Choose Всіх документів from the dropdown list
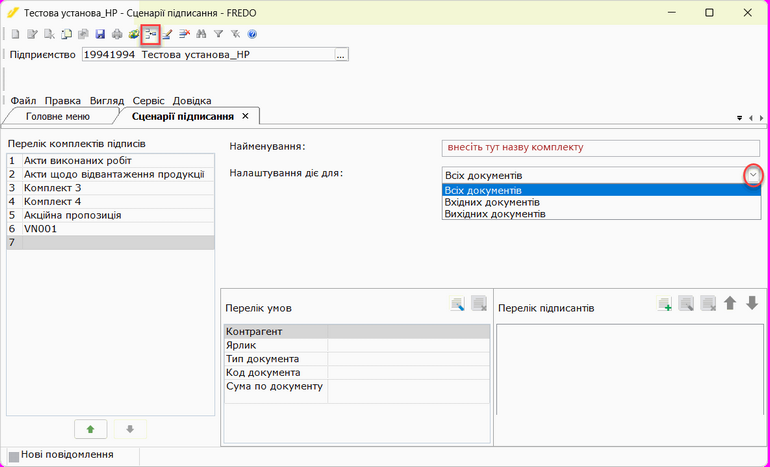770x467 pixels. (x=601, y=191)
